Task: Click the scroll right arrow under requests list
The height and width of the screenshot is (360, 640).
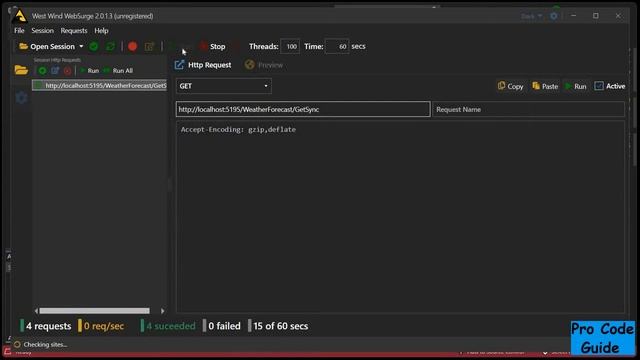Action: click(162, 311)
